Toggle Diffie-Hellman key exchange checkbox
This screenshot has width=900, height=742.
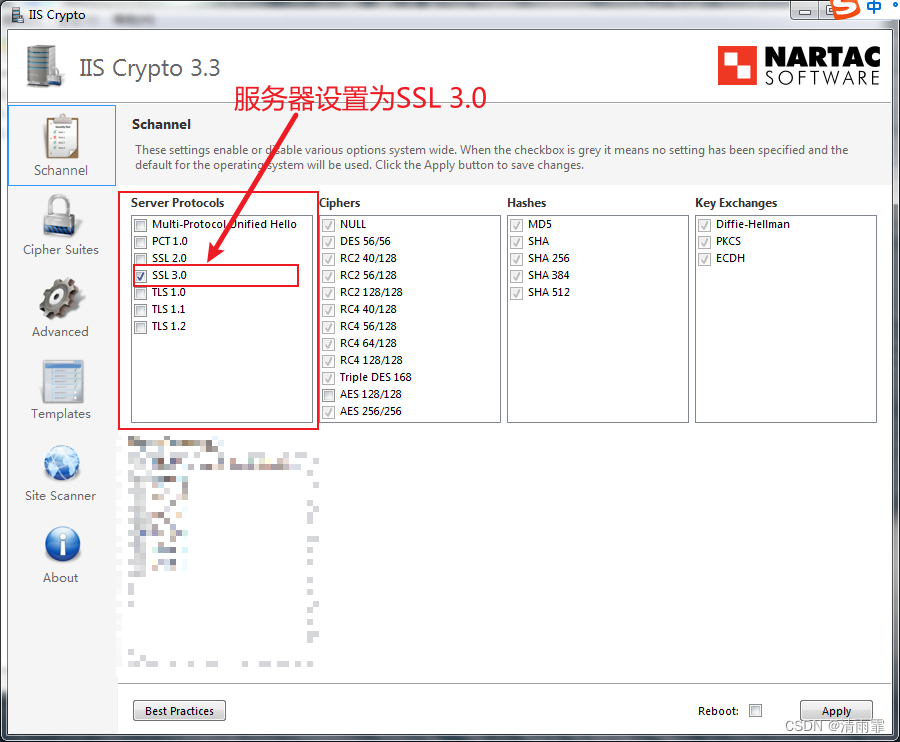click(704, 224)
